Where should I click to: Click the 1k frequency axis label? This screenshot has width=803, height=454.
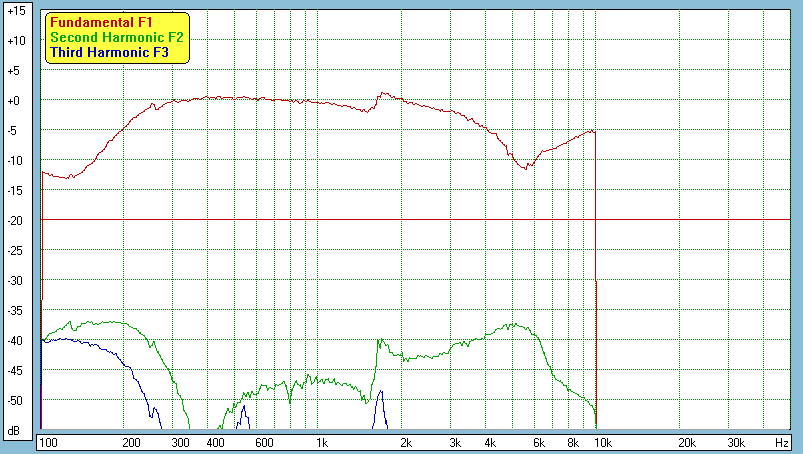coord(321,442)
